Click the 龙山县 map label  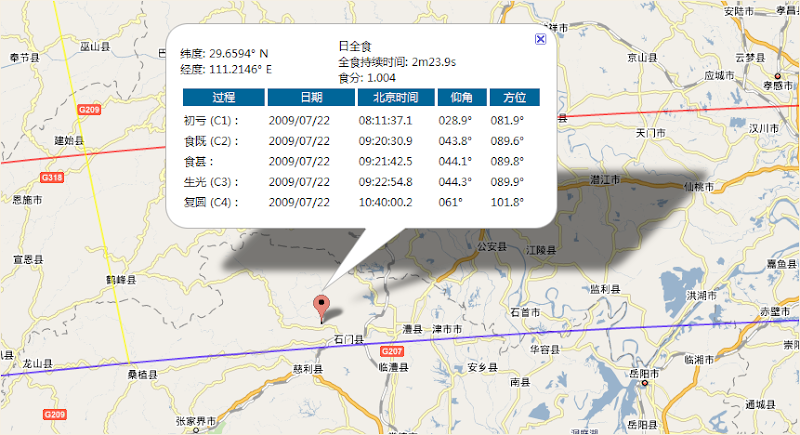38,364
